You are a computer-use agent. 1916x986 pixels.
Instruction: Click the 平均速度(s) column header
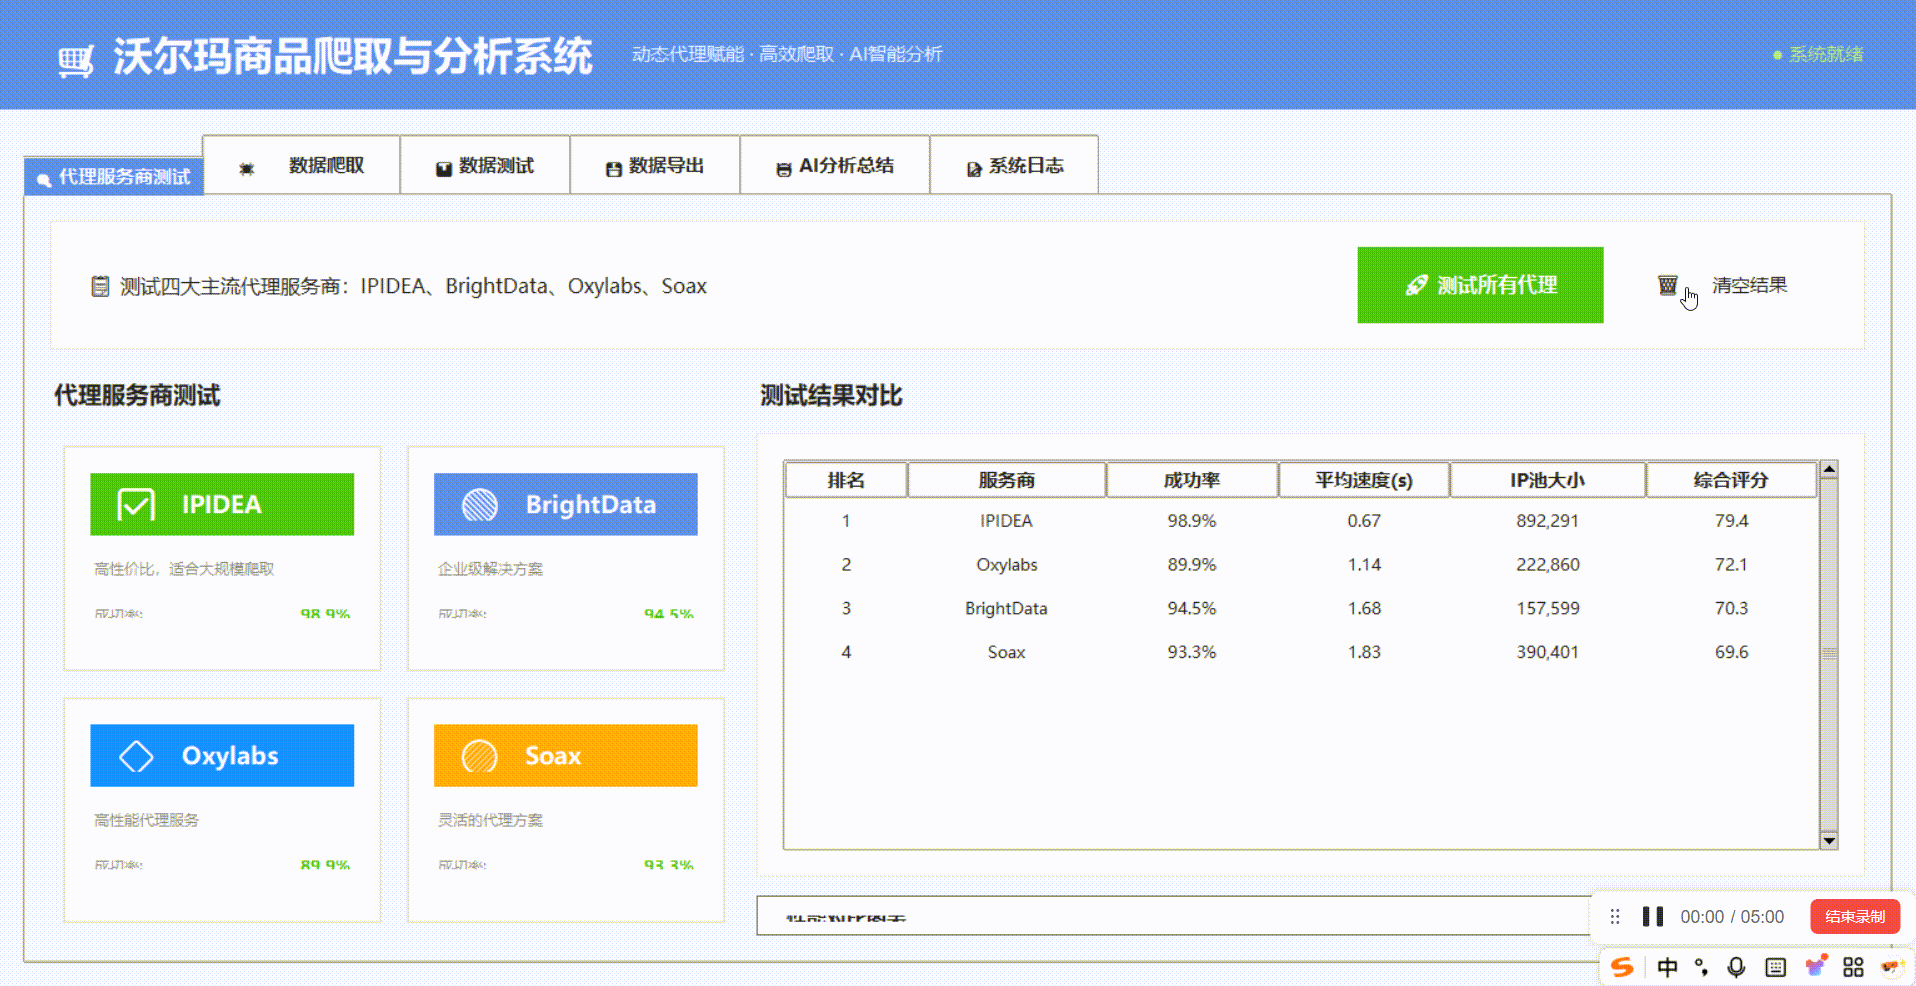[1364, 480]
